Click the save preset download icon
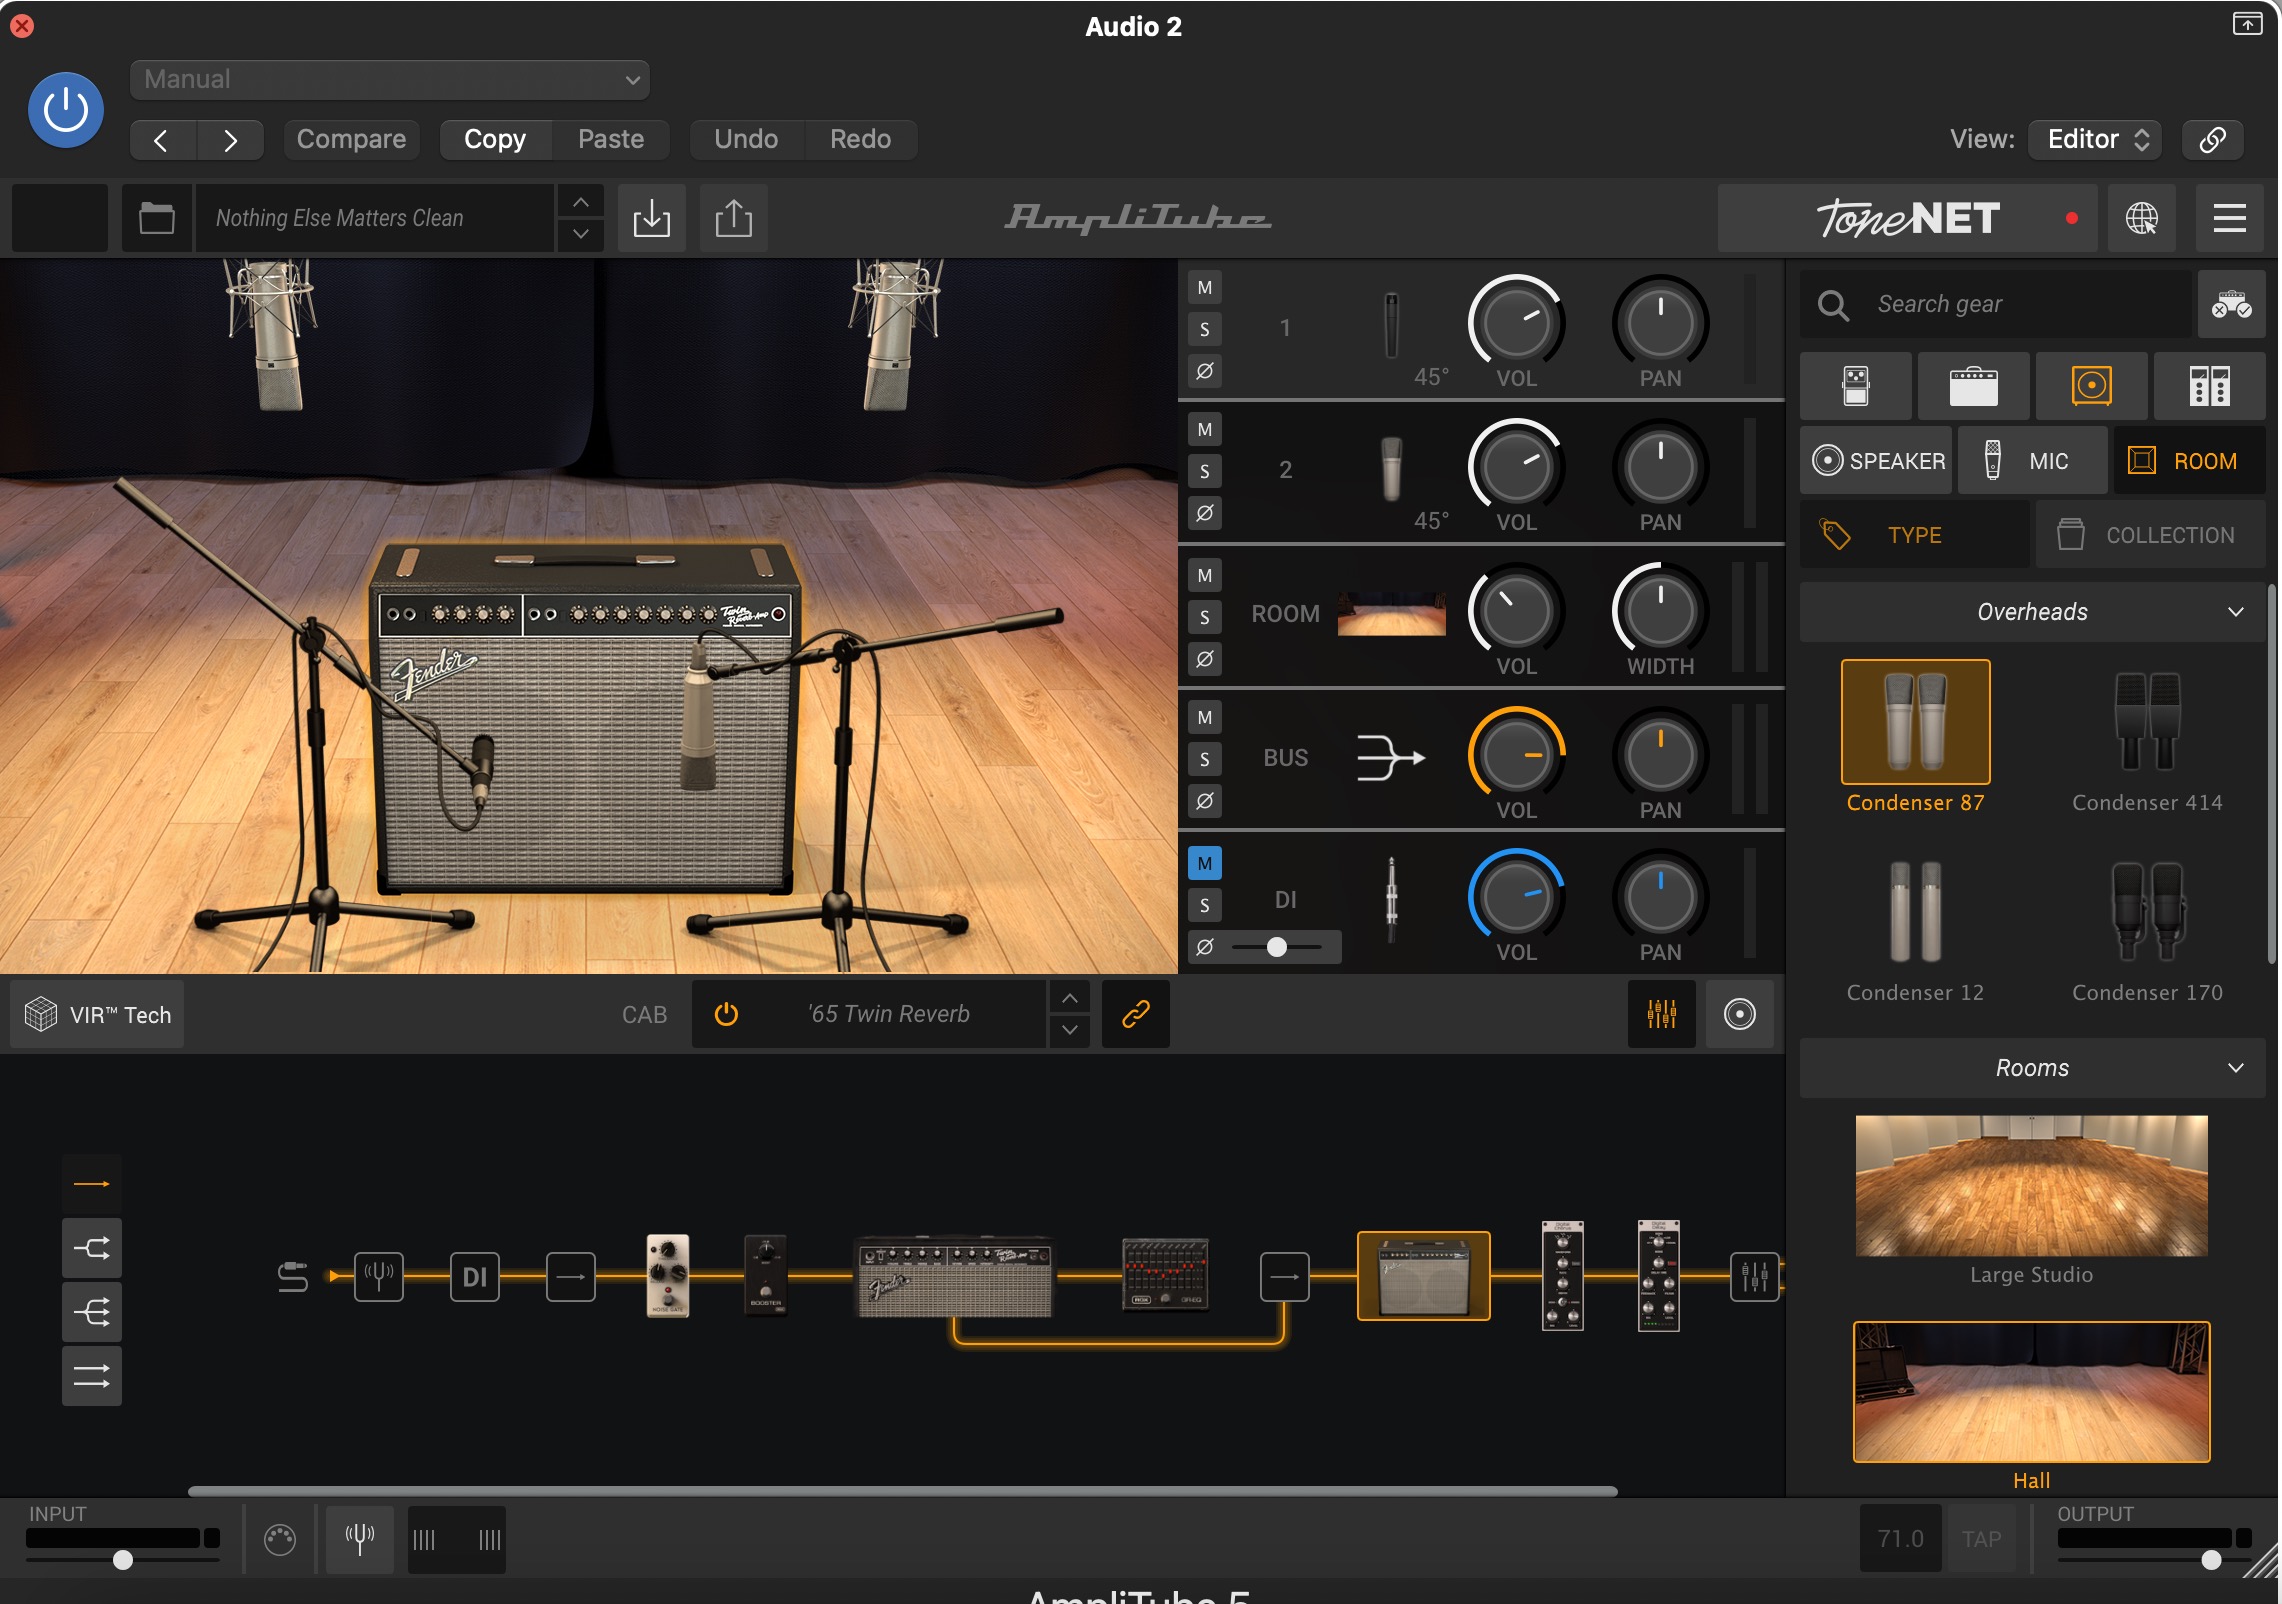This screenshot has height=1604, width=2282. point(652,218)
